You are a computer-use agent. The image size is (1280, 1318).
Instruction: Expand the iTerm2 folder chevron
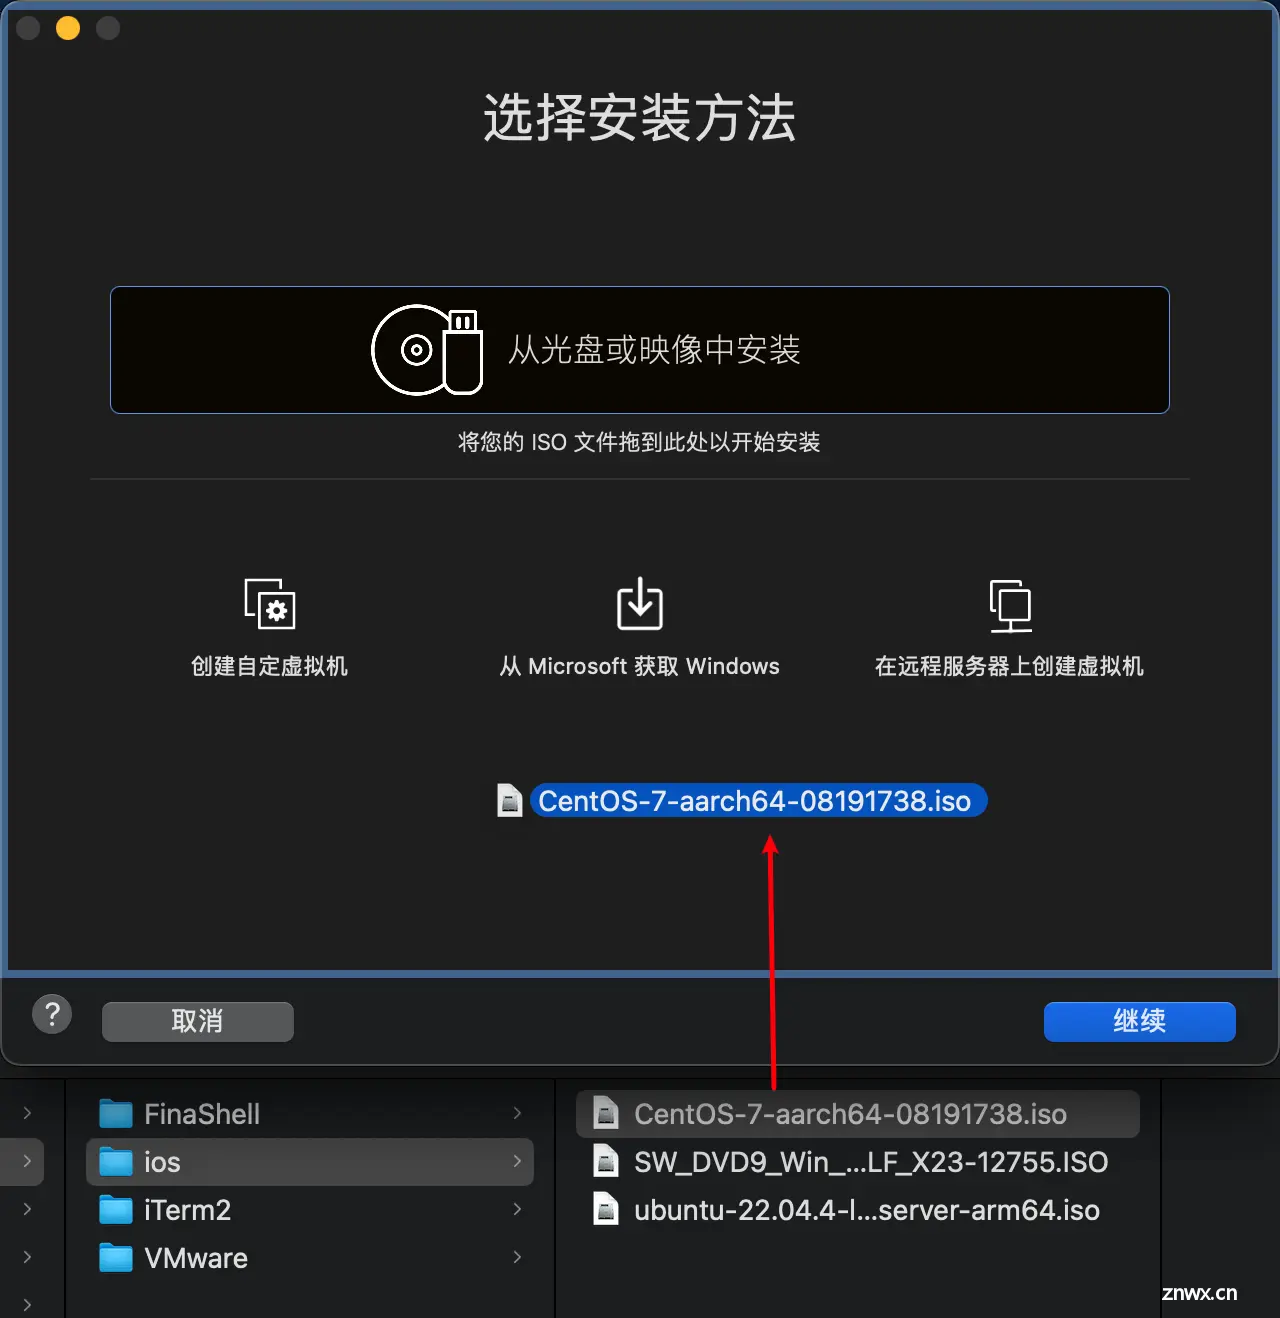pyautogui.click(x=517, y=1209)
